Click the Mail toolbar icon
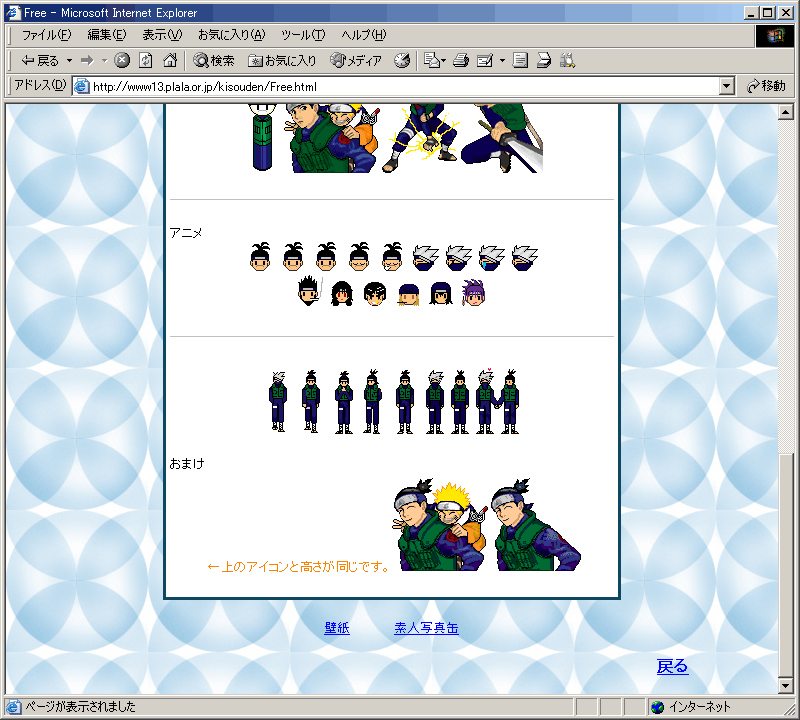The width and height of the screenshot is (800, 720). pos(432,61)
